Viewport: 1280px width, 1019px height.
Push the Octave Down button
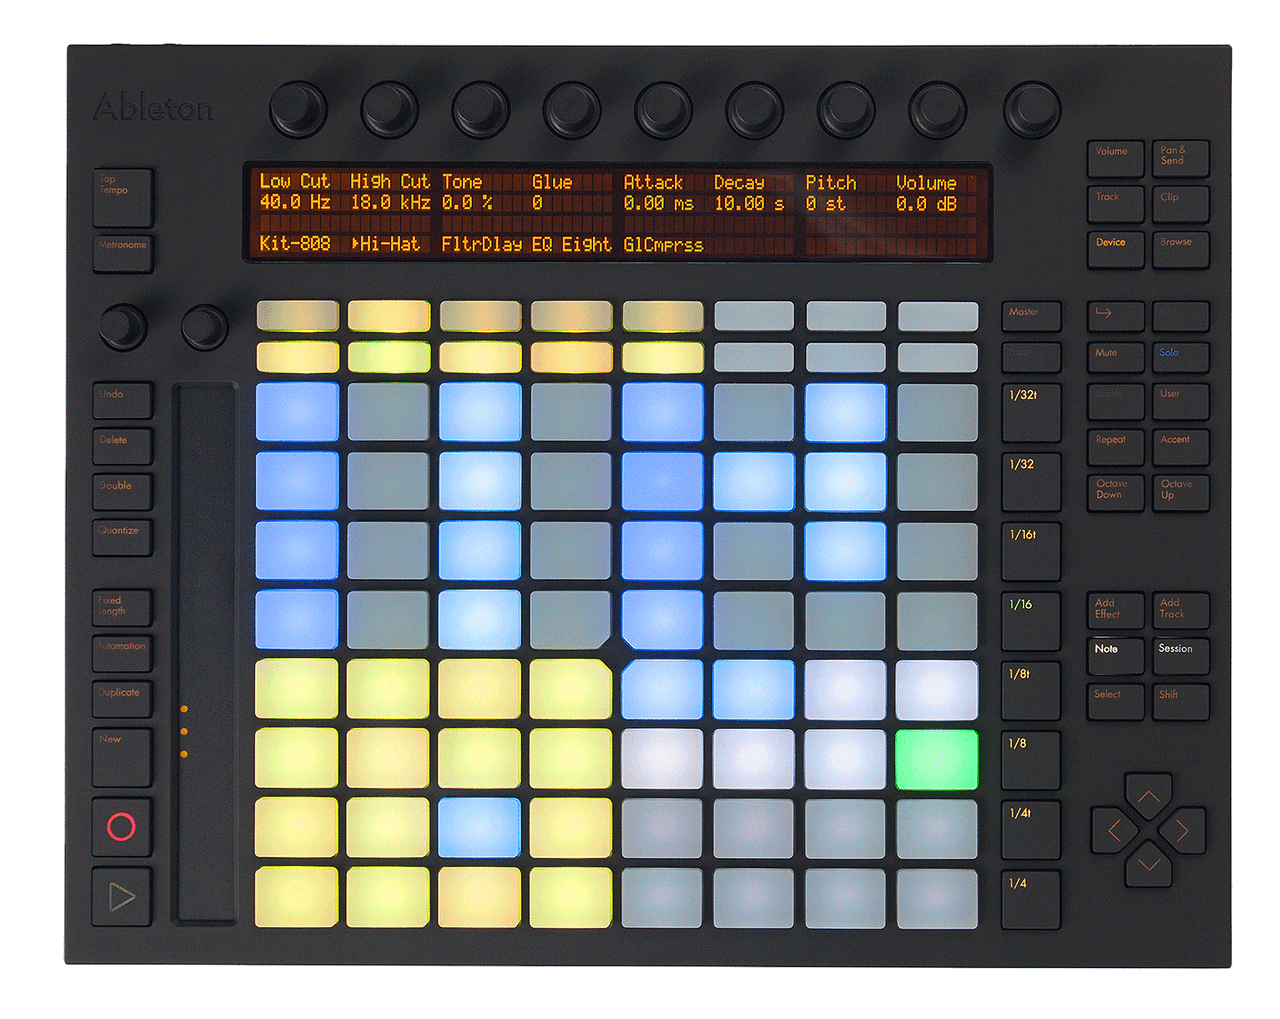[1115, 493]
